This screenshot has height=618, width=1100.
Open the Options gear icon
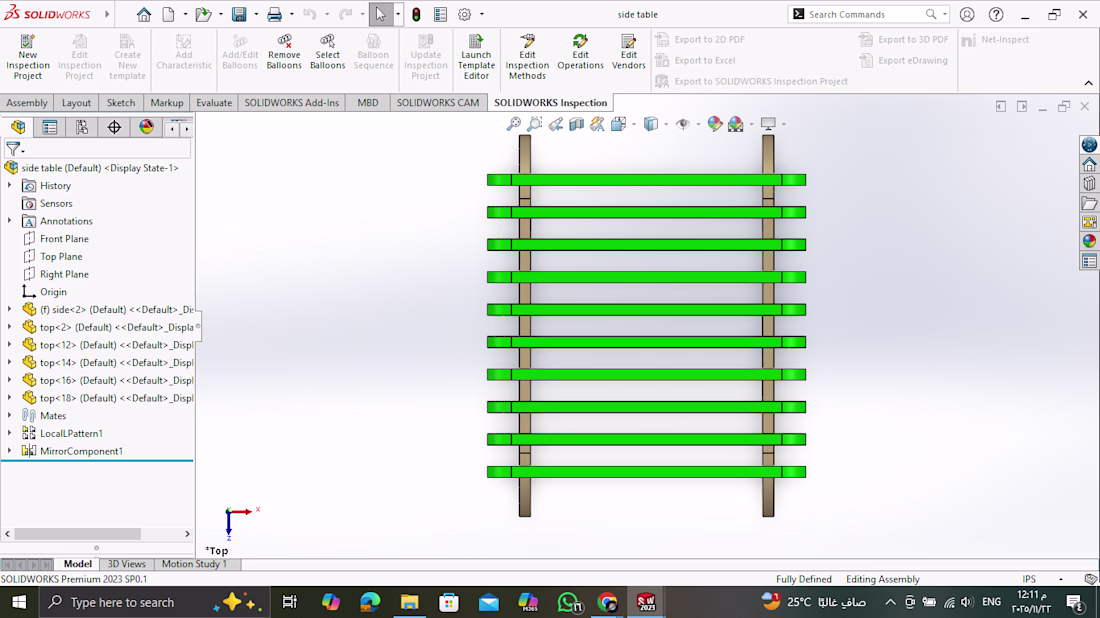tap(464, 14)
